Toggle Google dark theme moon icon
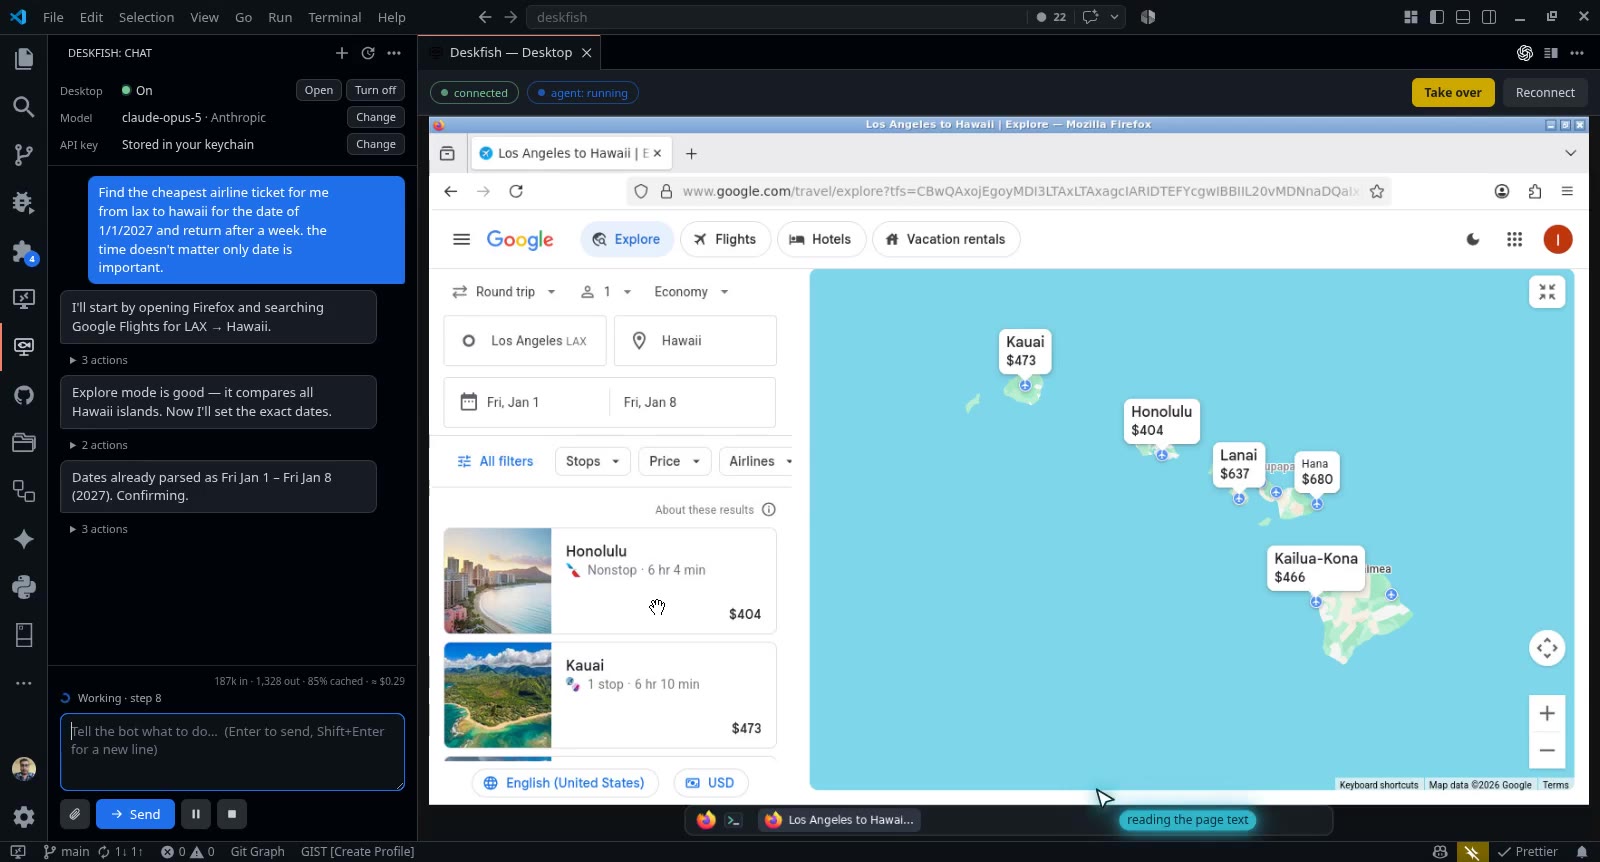The image size is (1600, 862). point(1473,239)
